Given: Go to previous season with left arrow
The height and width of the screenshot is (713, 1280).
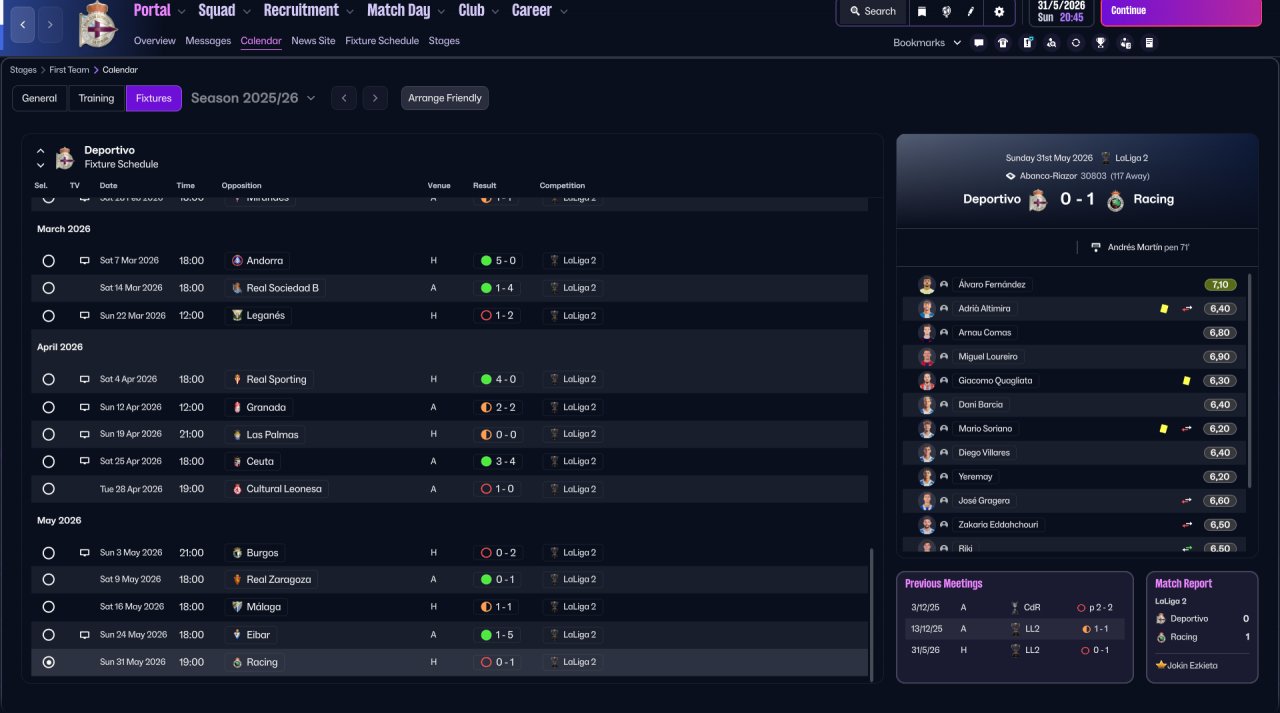Looking at the screenshot, I should pyautogui.click(x=344, y=98).
